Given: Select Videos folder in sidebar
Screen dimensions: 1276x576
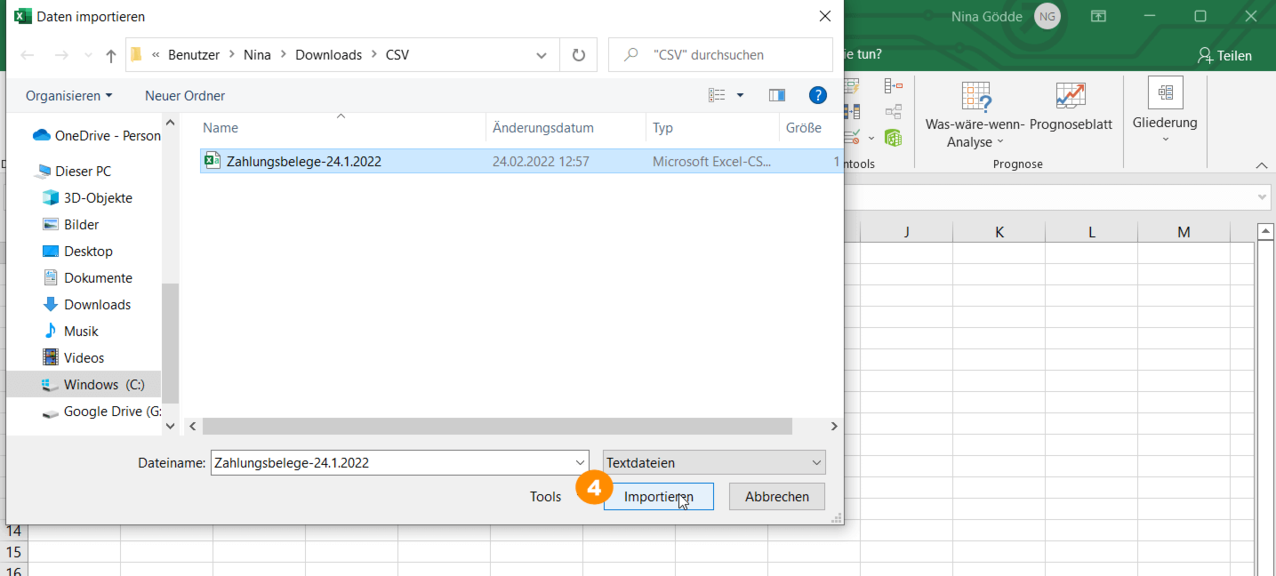Looking at the screenshot, I should 73,358.
